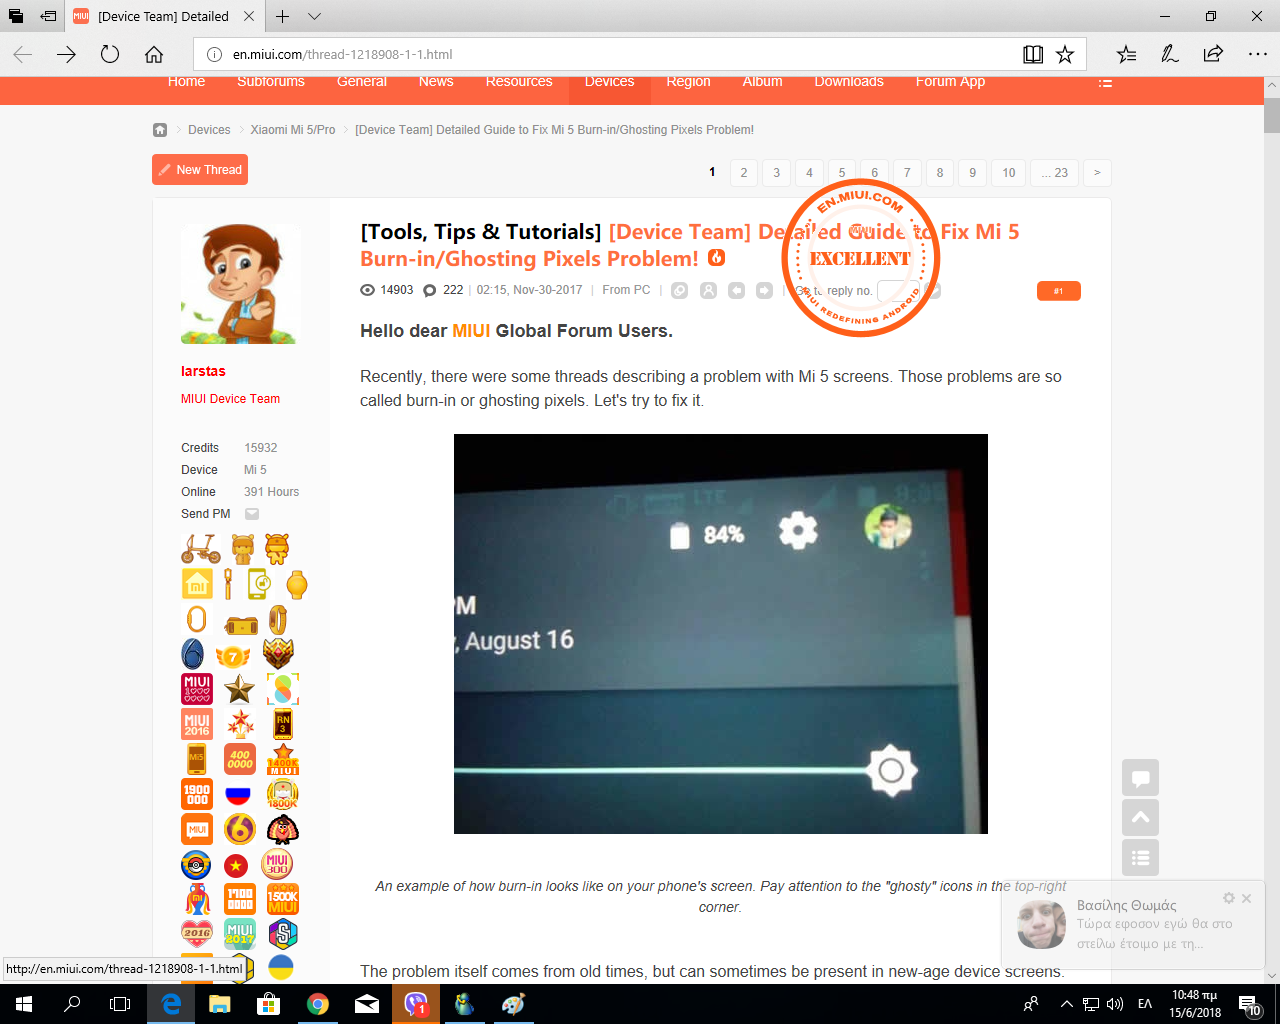
Task: Open Edge Share icon in toolbar
Action: tap(1213, 54)
